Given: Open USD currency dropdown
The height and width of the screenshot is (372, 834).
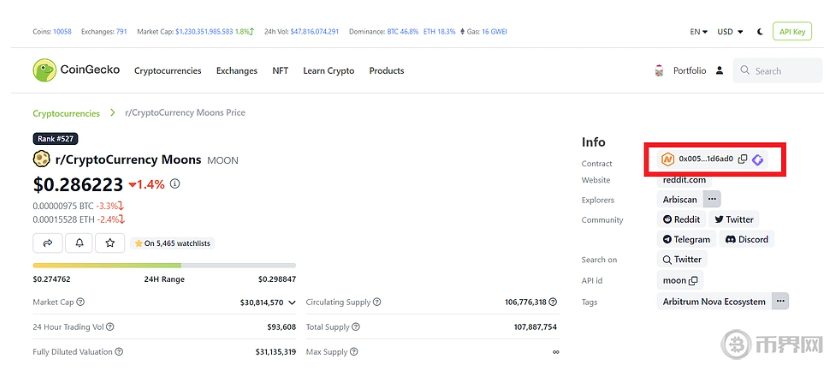Looking at the screenshot, I should pyautogui.click(x=730, y=32).
